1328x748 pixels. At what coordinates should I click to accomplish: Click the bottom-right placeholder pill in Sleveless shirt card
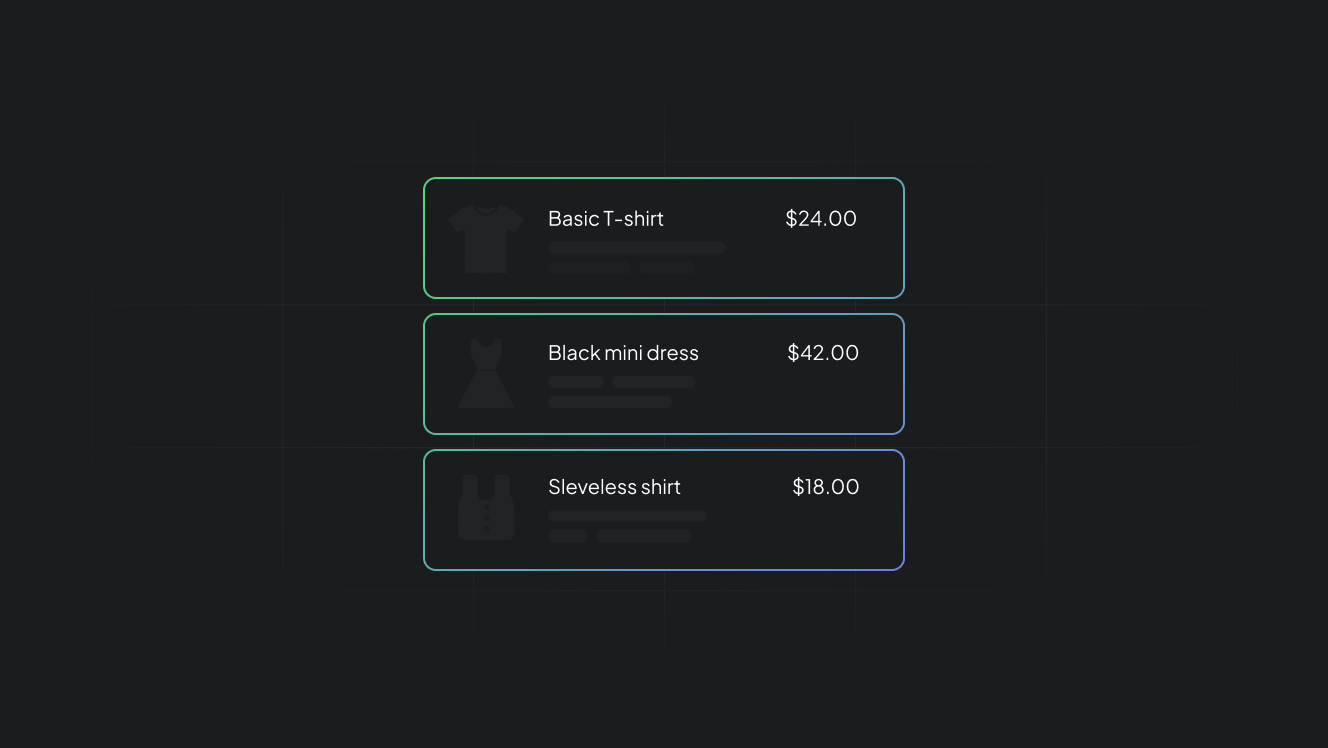[x=644, y=536]
